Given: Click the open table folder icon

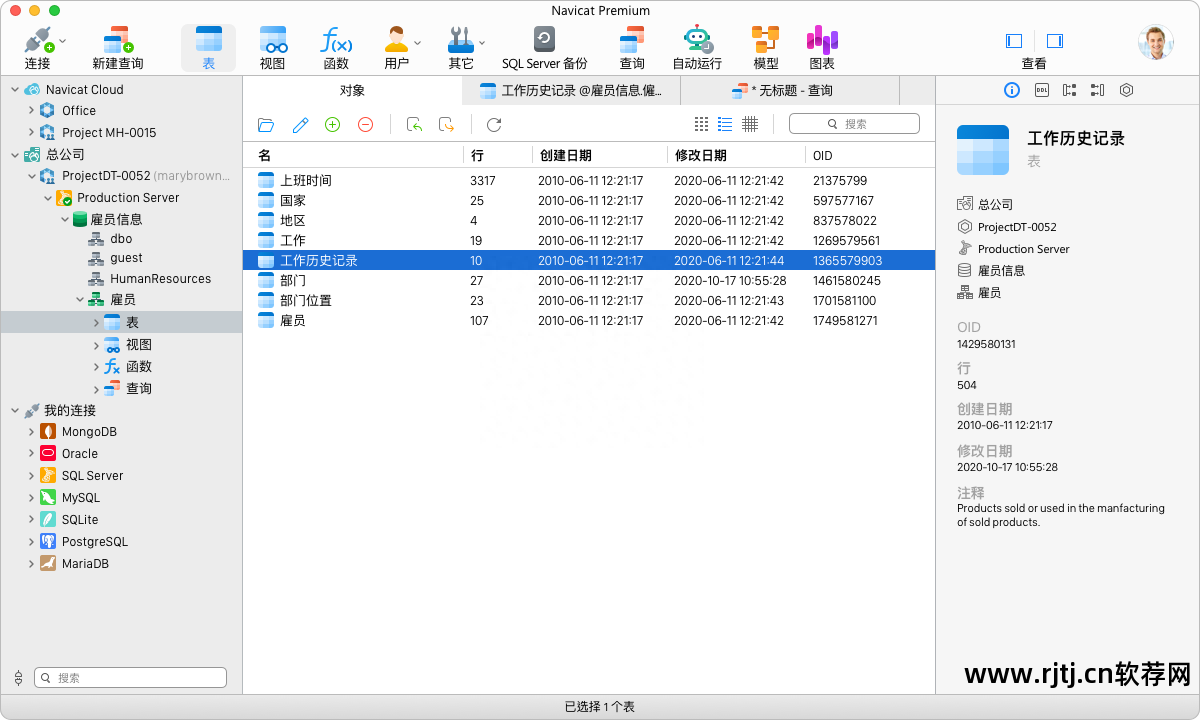Looking at the screenshot, I should [266, 125].
